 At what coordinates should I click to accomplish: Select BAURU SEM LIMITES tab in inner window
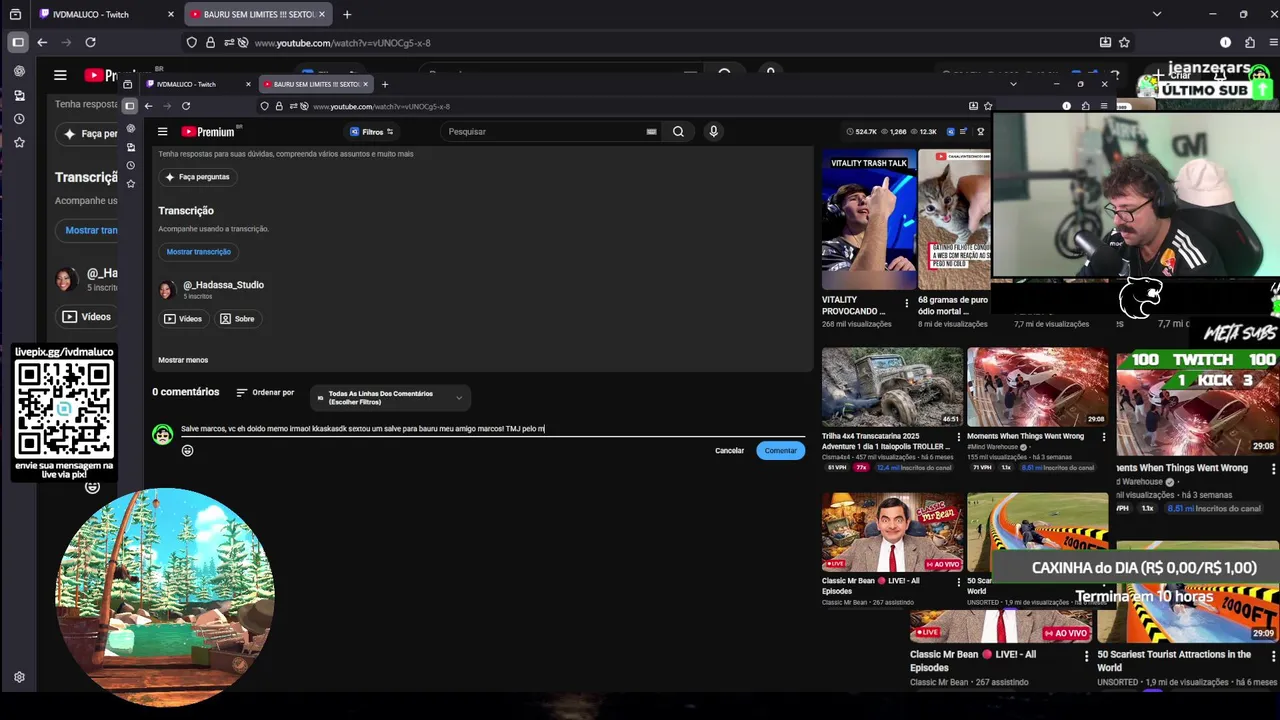[315, 84]
